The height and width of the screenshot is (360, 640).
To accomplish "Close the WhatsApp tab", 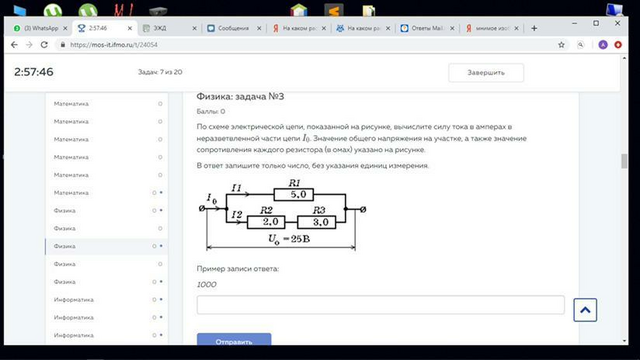I will click(65, 28).
